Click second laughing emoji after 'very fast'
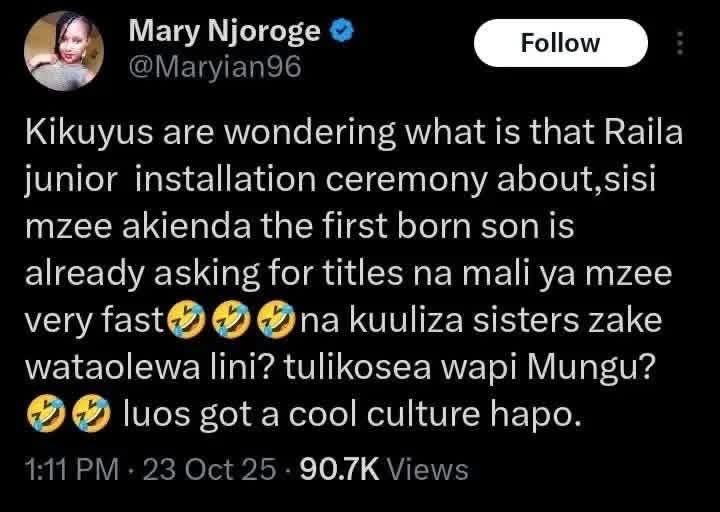Screen dimensions: 720x512 (231, 320)
